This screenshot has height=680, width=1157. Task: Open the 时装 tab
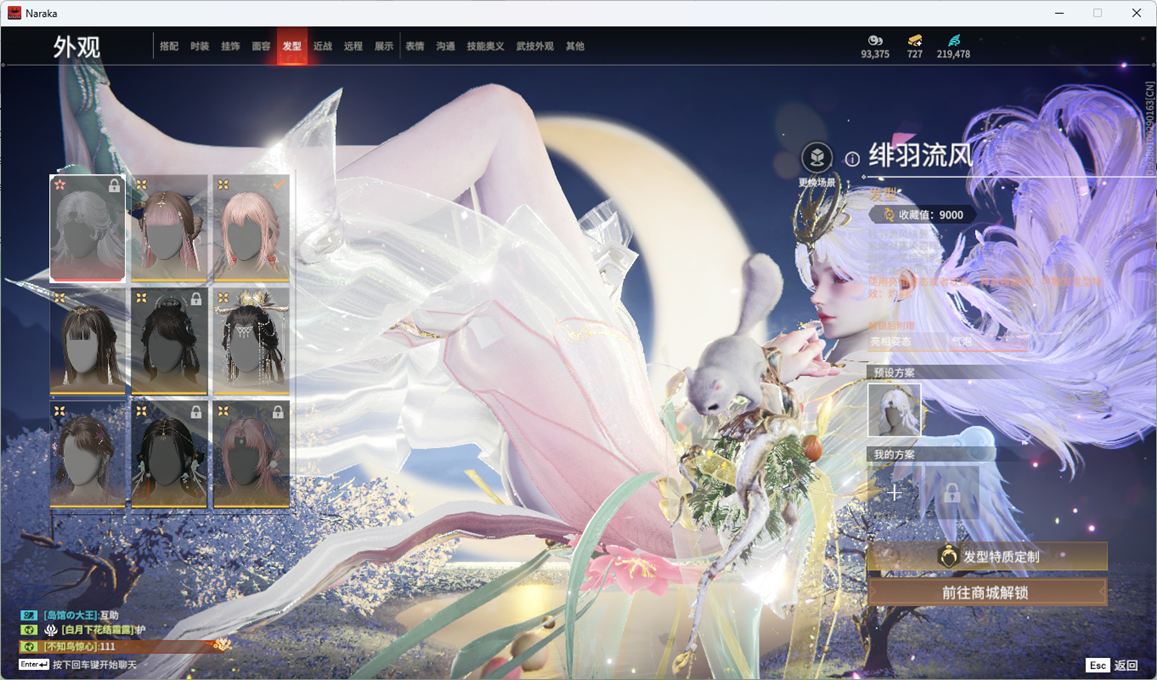(x=199, y=46)
